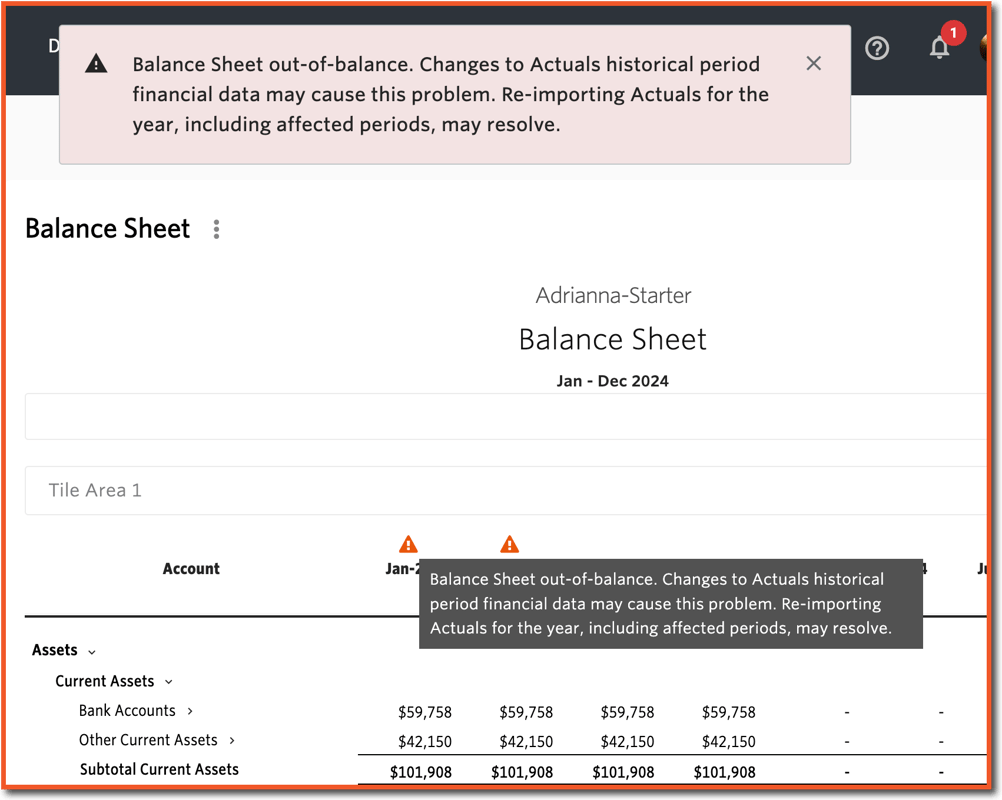Click the warning triangle in the alert banner
1002x800 pixels.
click(x=96, y=63)
